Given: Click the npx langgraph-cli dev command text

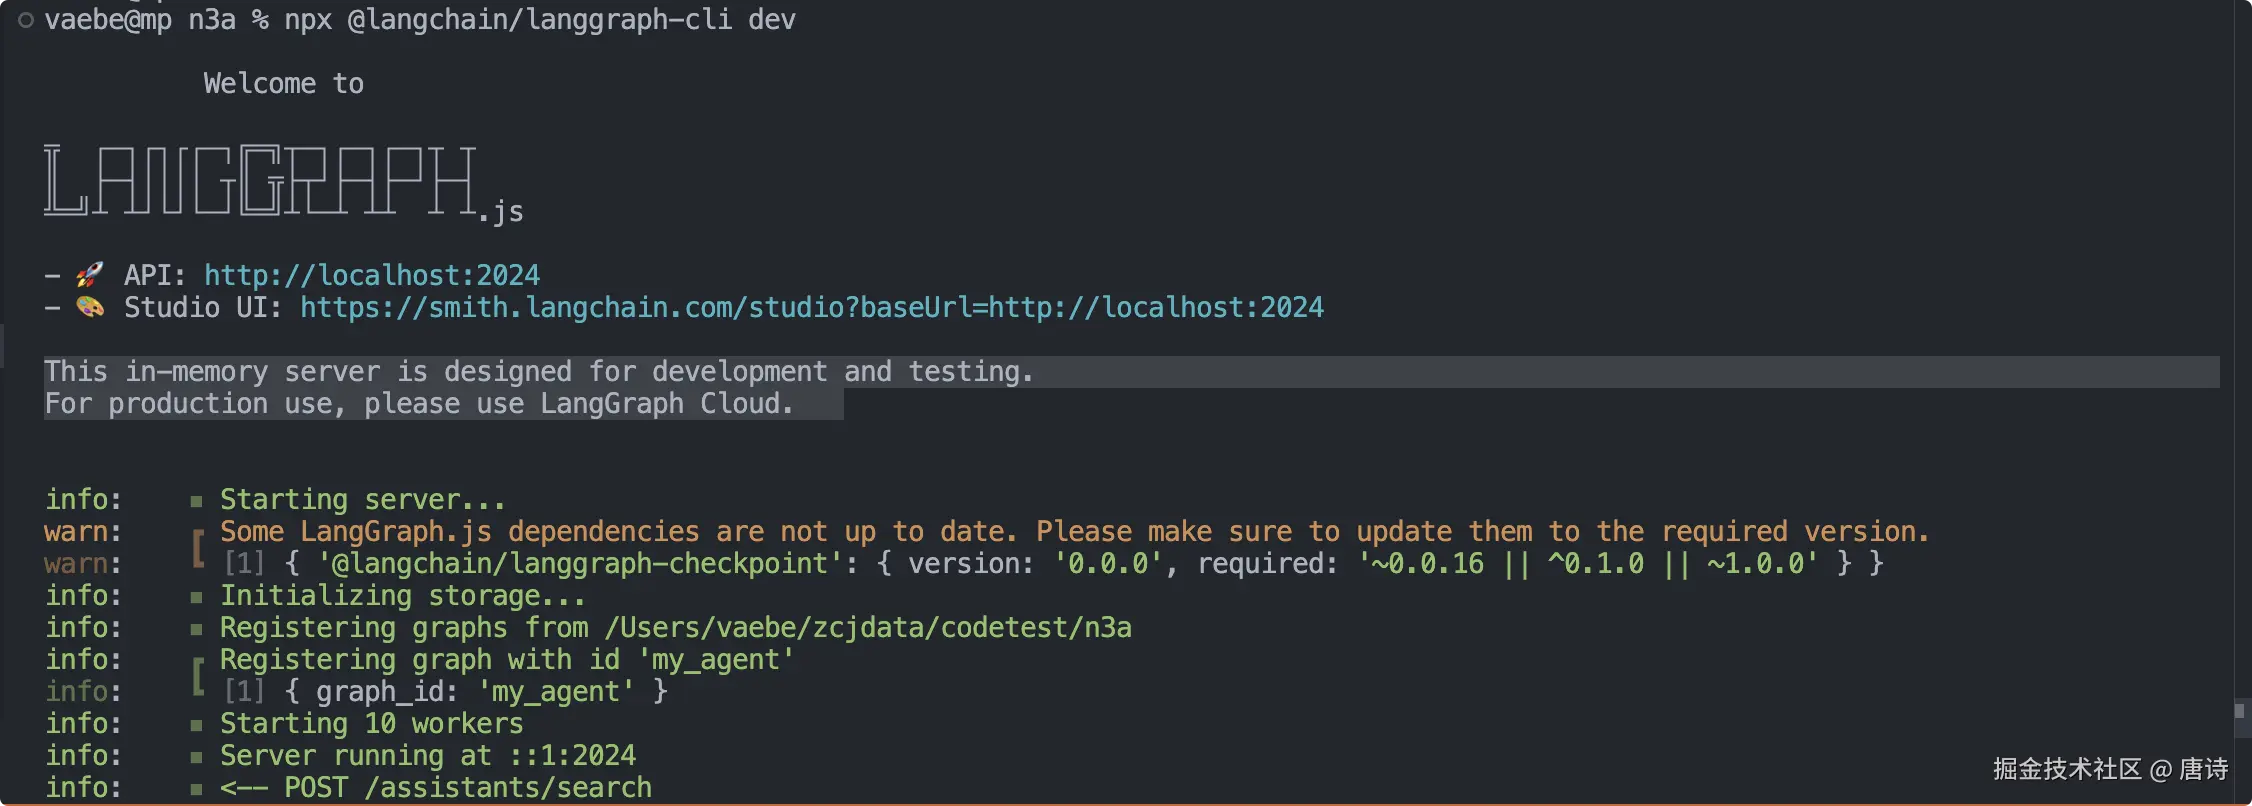Looking at the screenshot, I should click(x=540, y=20).
